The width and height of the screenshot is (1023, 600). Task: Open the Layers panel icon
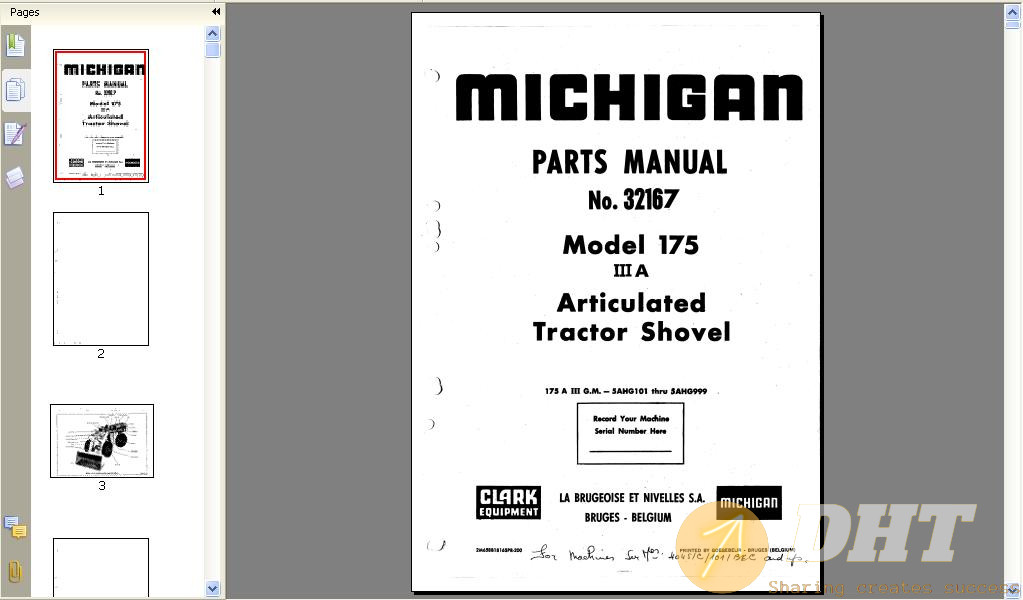[15, 177]
